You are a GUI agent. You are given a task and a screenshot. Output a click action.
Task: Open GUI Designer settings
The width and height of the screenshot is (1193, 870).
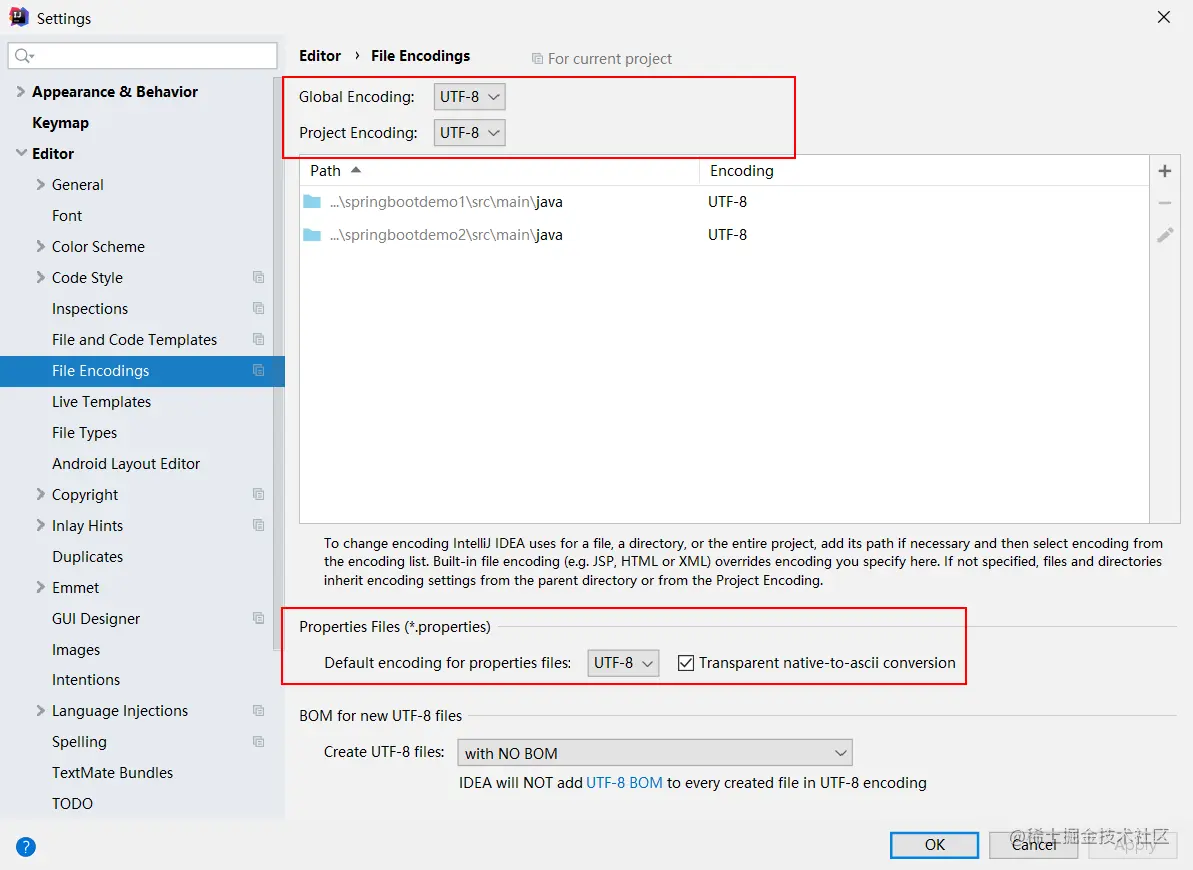coord(96,618)
